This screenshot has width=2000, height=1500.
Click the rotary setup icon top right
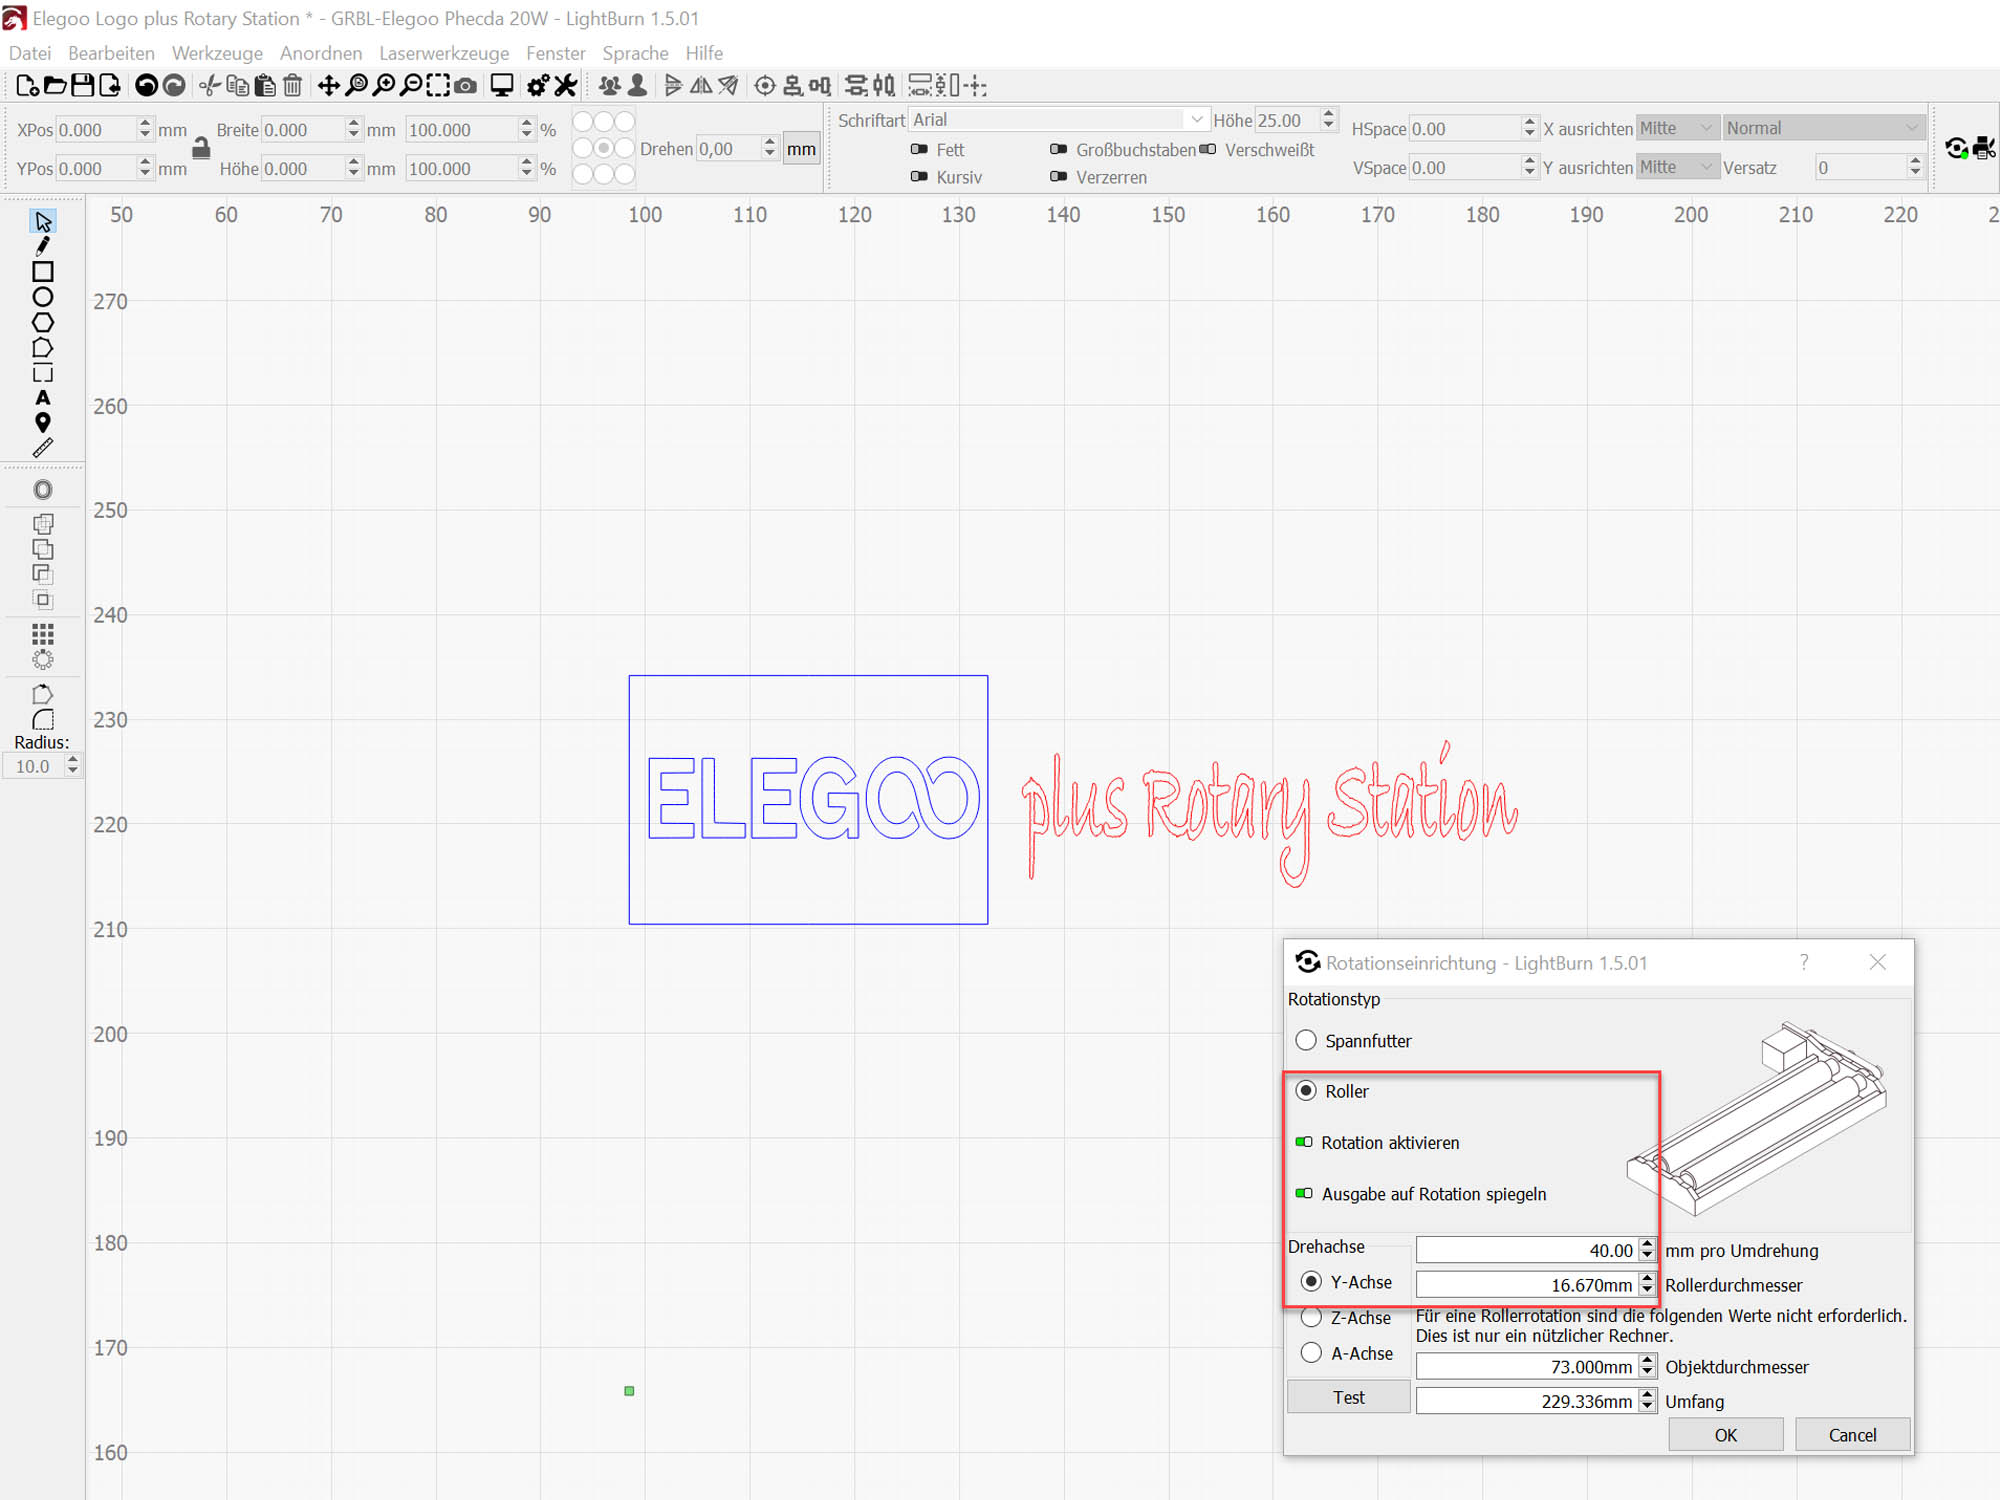[1957, 148]
